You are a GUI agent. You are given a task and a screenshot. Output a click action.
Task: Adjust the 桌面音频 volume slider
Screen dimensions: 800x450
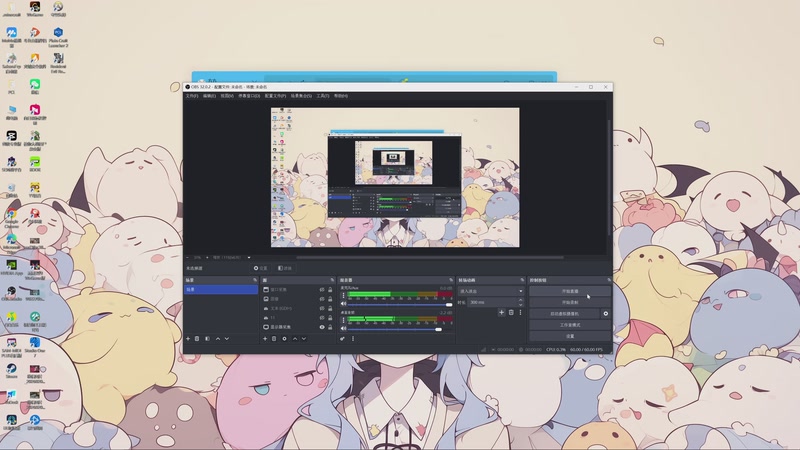pos(400,329)
